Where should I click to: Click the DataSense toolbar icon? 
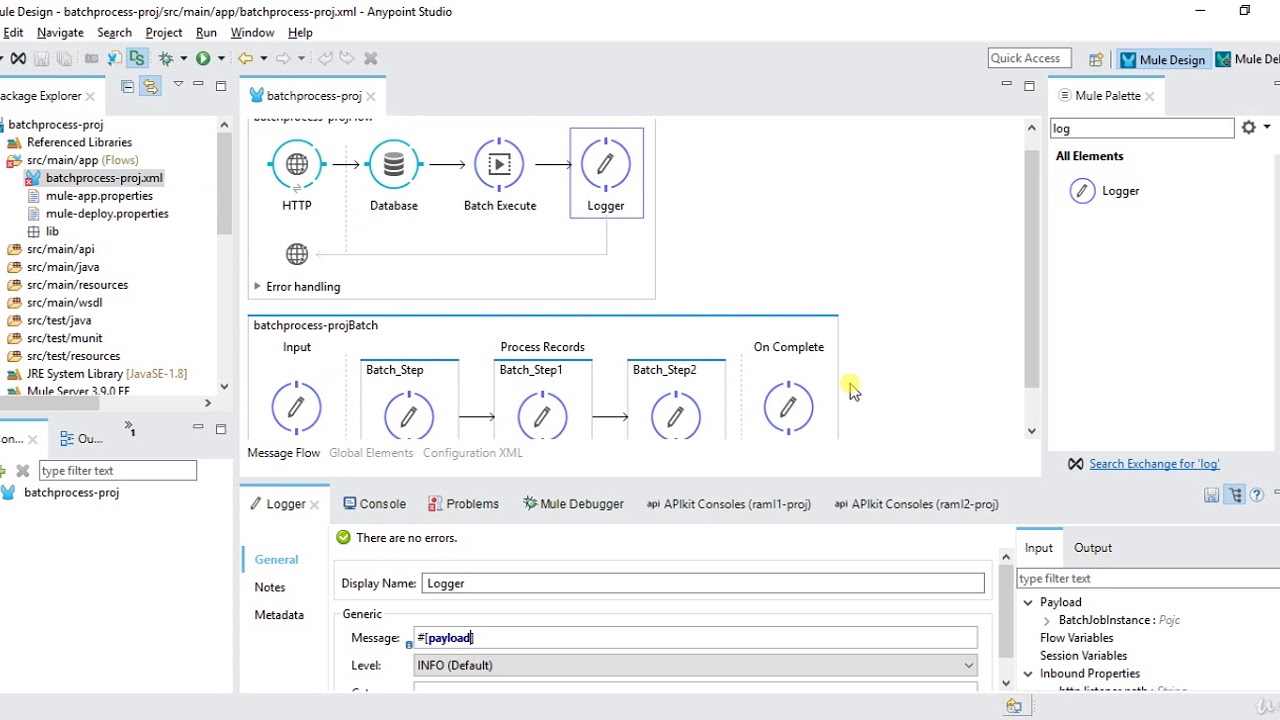point(137,58)
